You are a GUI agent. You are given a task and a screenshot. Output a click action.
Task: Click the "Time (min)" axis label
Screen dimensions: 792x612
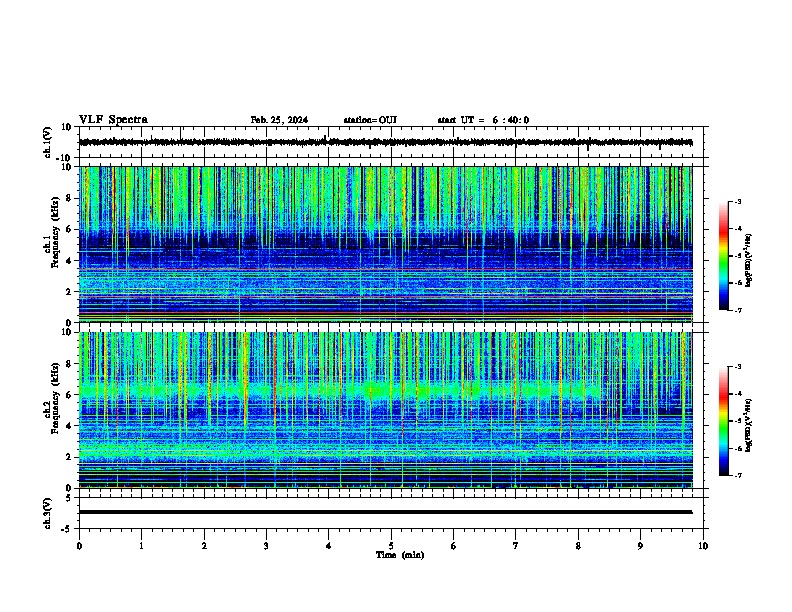(400, 555)
